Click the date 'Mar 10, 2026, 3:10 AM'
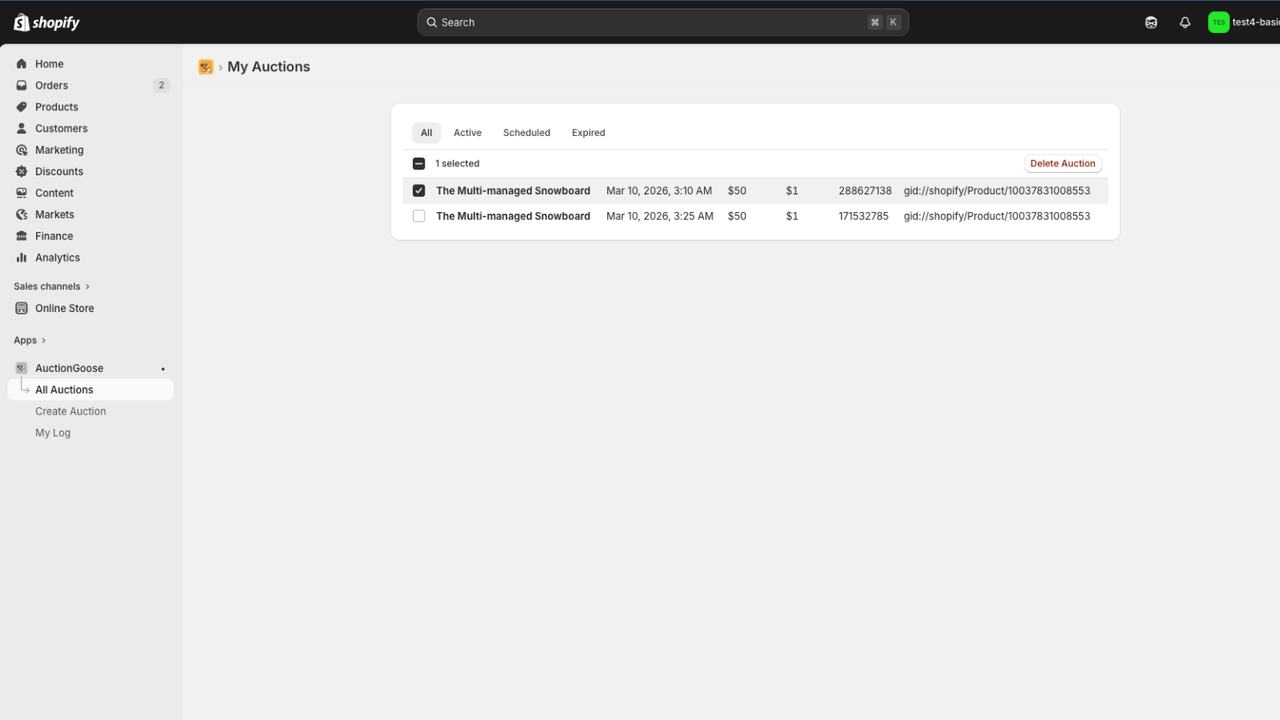Screen dimensions: 1280x720 tap(659, 191)
